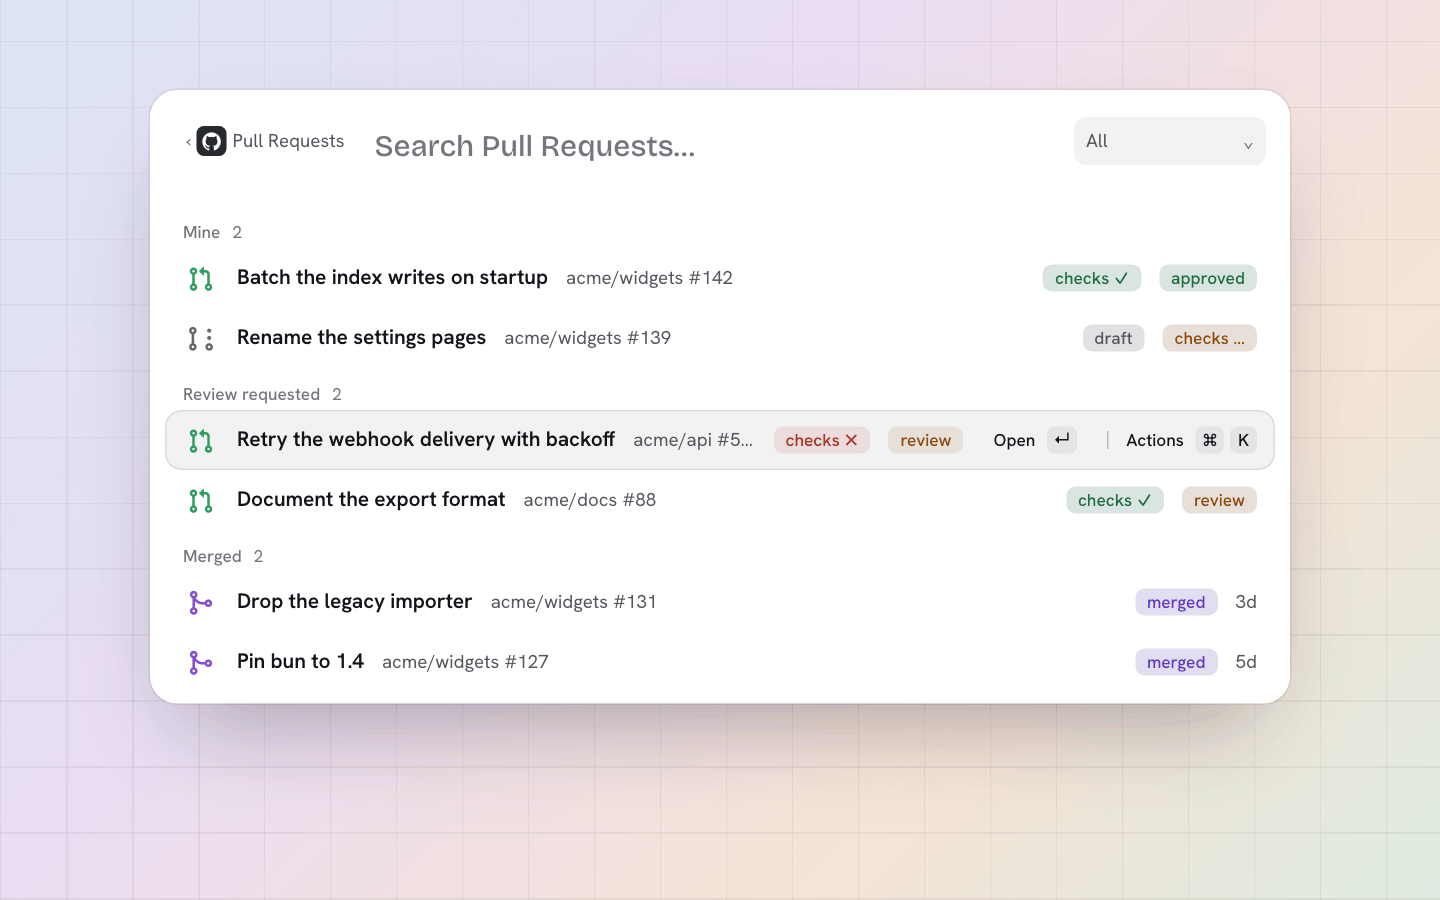Open the All filter dropdown
Image resolution: width=1440 pixels, height=900 pixels.
click(x=1169, y=141)
